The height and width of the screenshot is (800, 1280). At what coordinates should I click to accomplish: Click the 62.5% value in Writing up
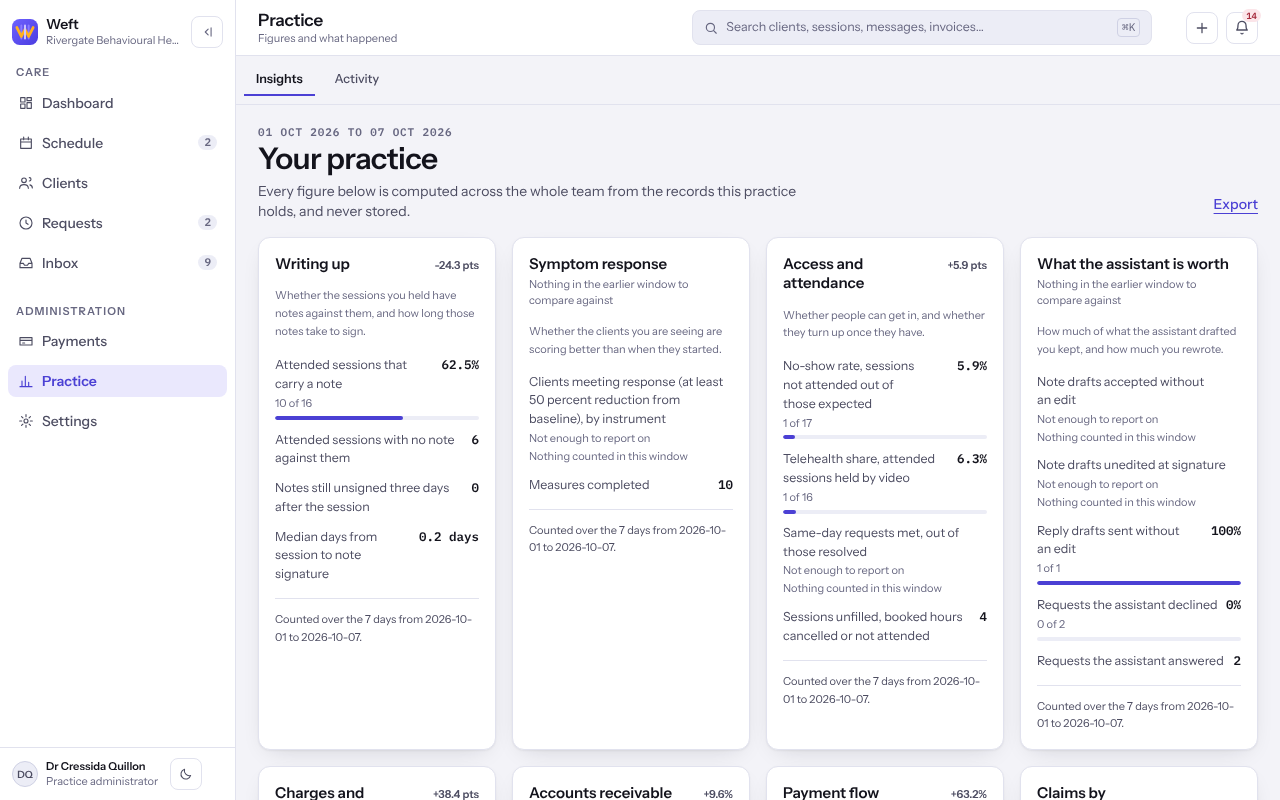click(460, 365)
